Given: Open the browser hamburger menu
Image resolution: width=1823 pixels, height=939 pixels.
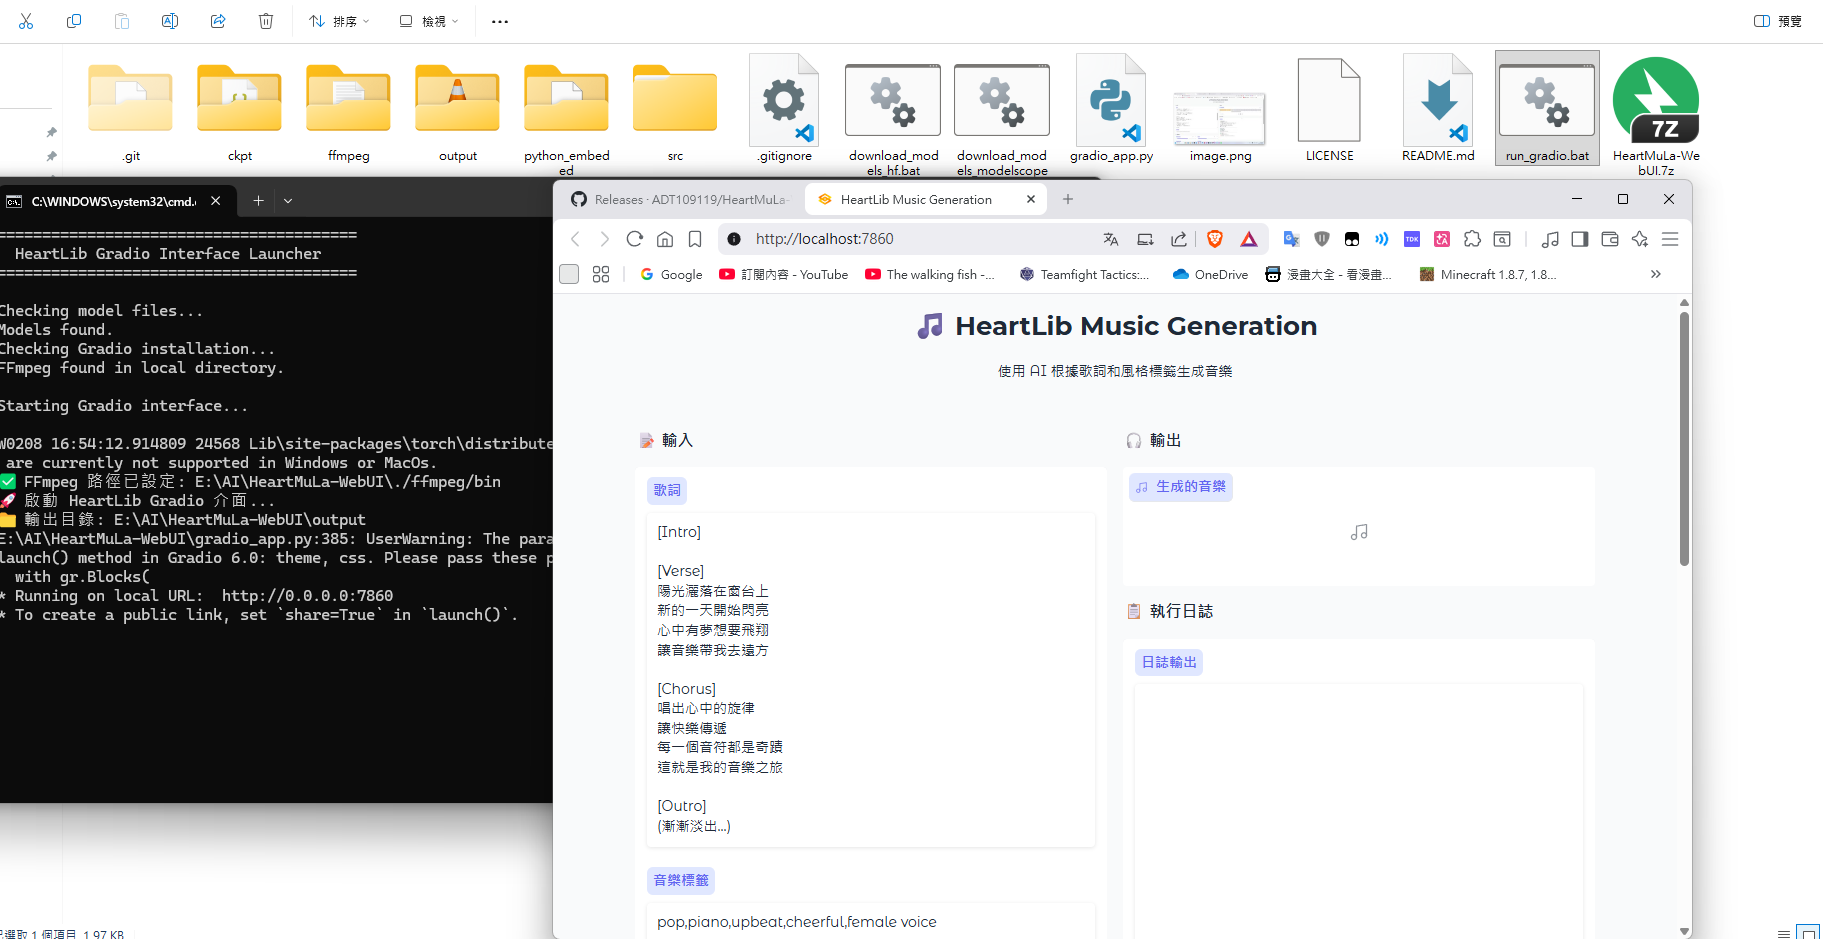Looking at the screenshot, I should point(1670,239).
